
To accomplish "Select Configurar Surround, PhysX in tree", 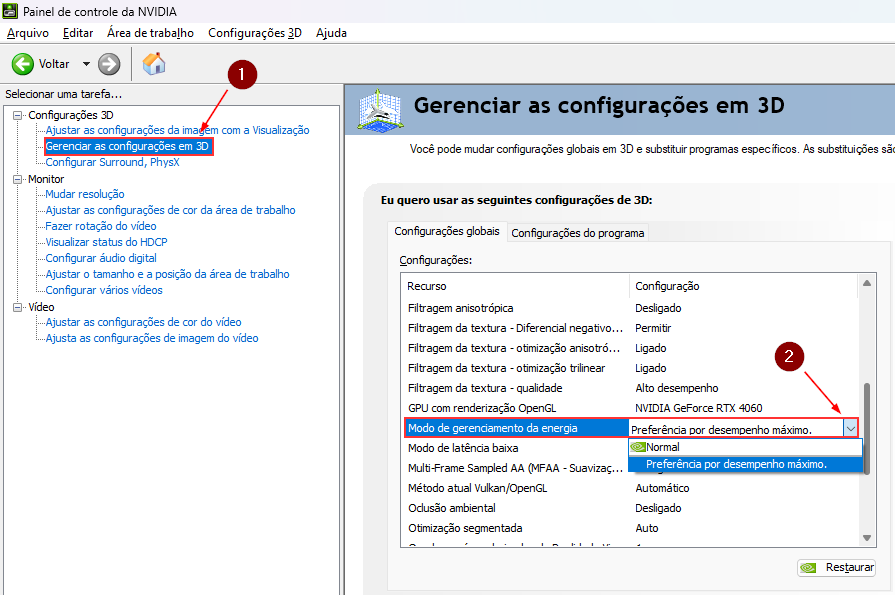I will [x=112, y=162].
